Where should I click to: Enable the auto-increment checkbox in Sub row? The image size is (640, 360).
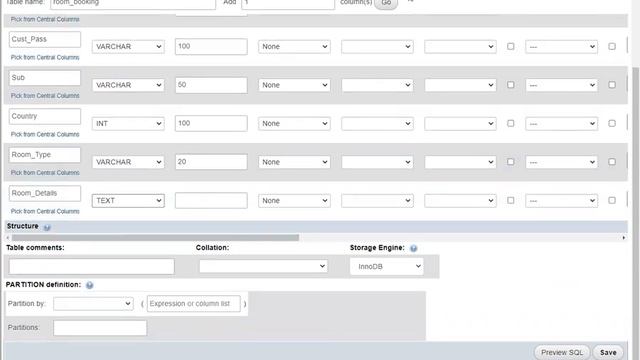point(611,85)
